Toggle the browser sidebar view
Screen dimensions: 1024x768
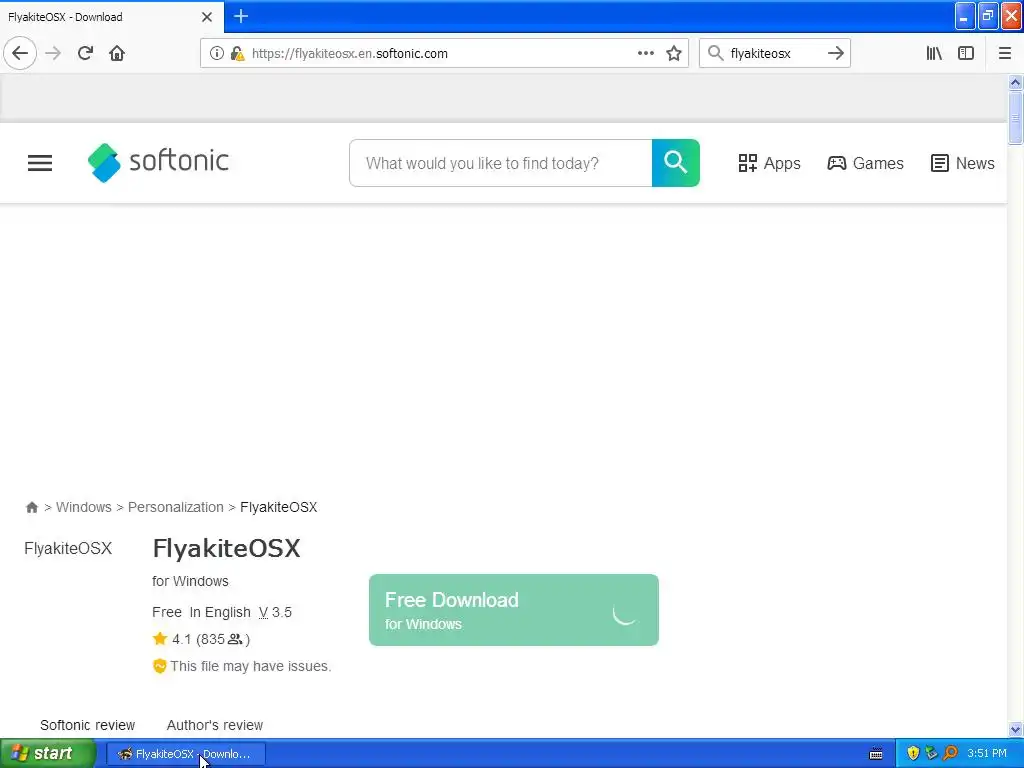[966, 54]
